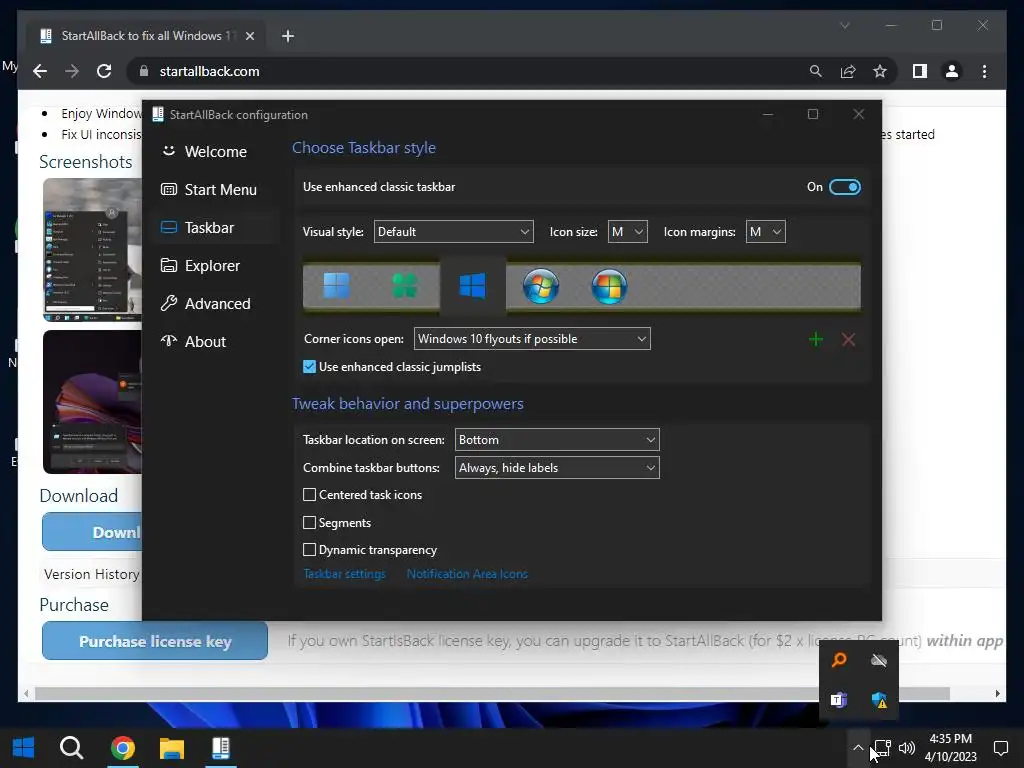Collapse the hidden tray icons chevron
Image resolution: width=1024 pixels, height=768 pixels.
858,748
